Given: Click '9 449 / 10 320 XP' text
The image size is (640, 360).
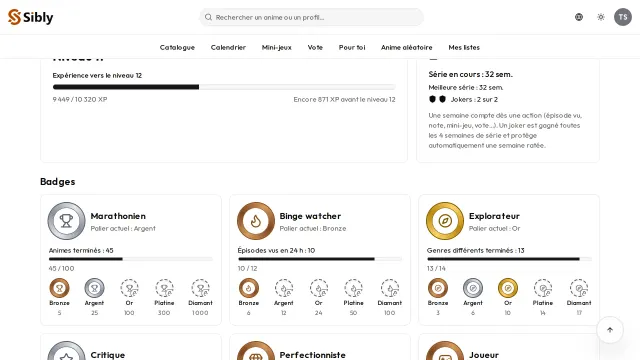Looking at the screenshot, I should [80, 99].
